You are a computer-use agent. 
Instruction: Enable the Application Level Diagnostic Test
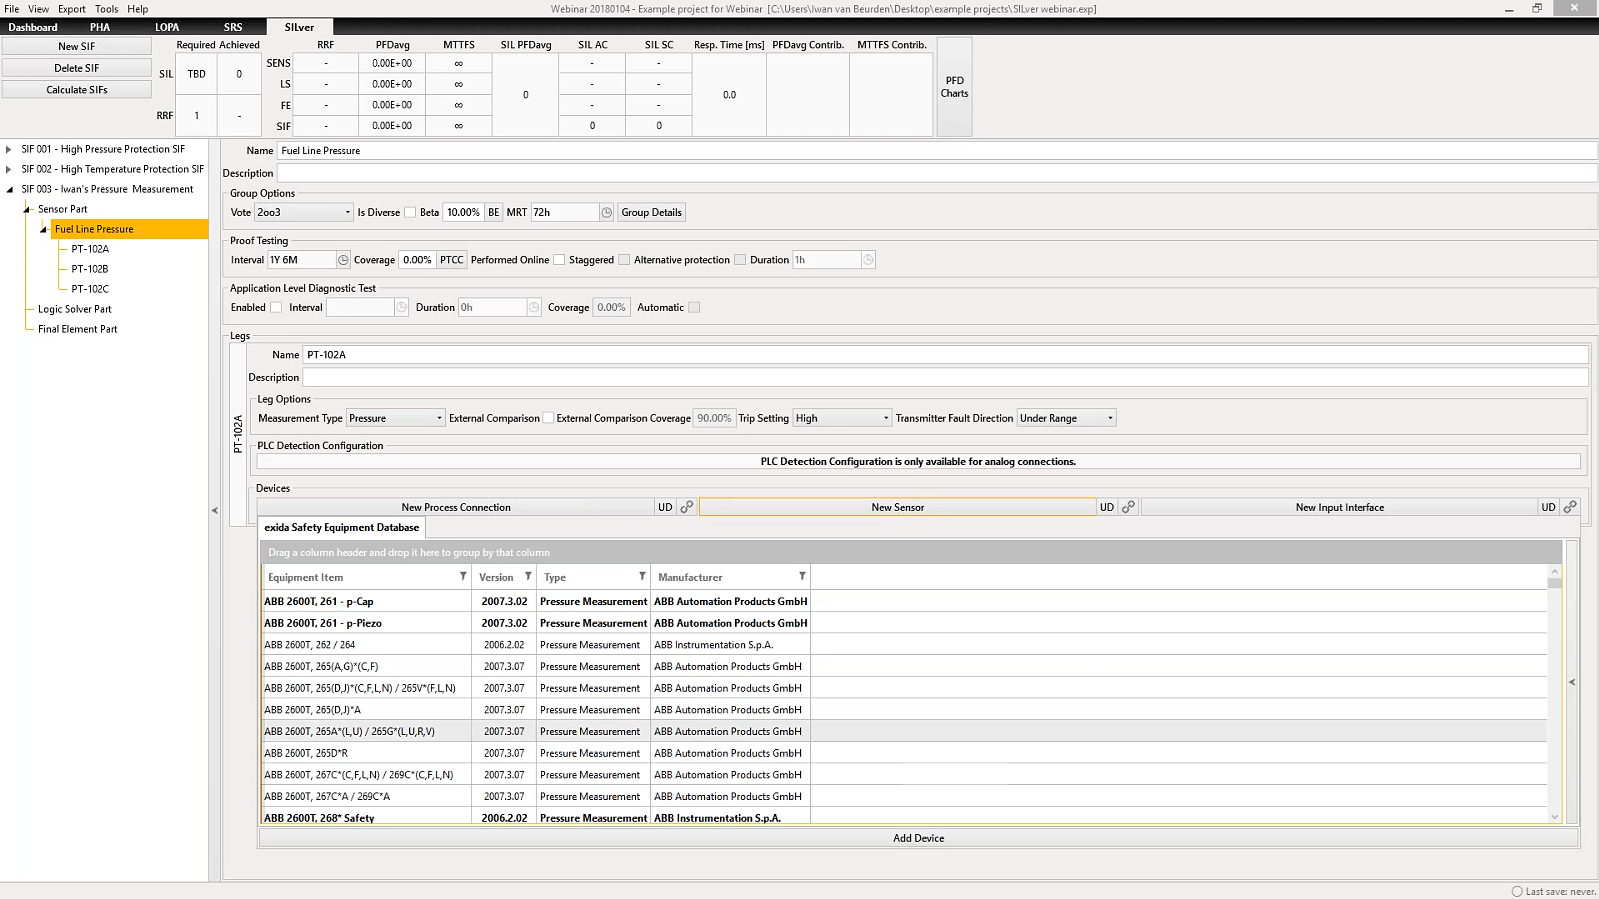coord(276,307)
